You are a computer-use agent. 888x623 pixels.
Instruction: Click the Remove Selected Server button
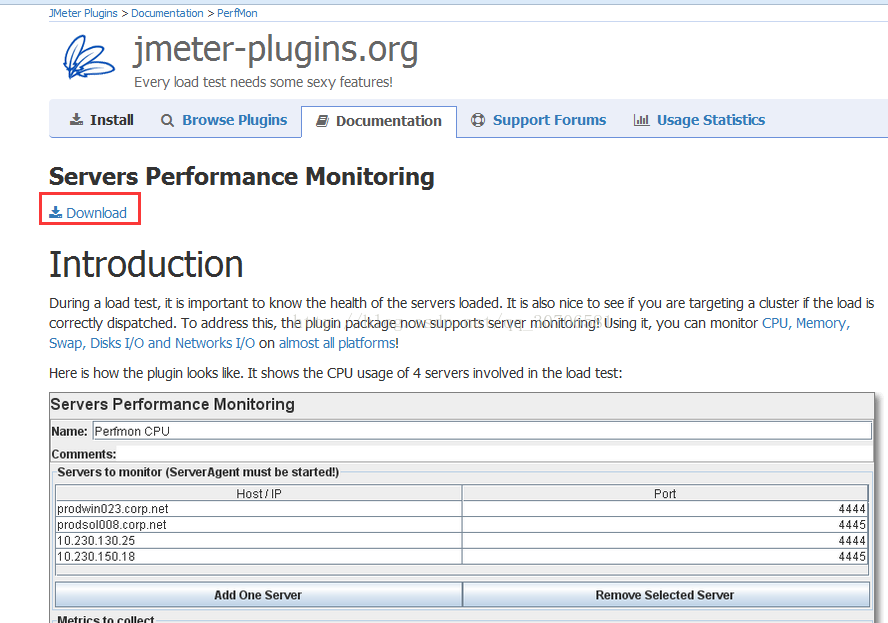tap(666, 595)
